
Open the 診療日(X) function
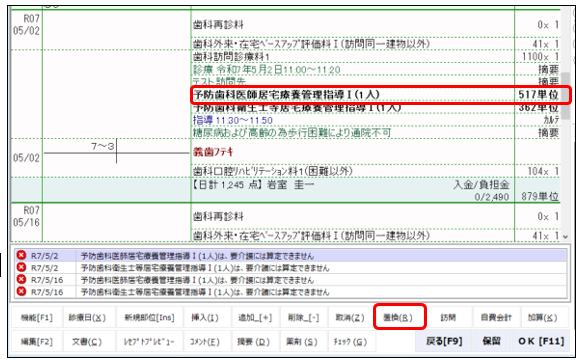87,318
